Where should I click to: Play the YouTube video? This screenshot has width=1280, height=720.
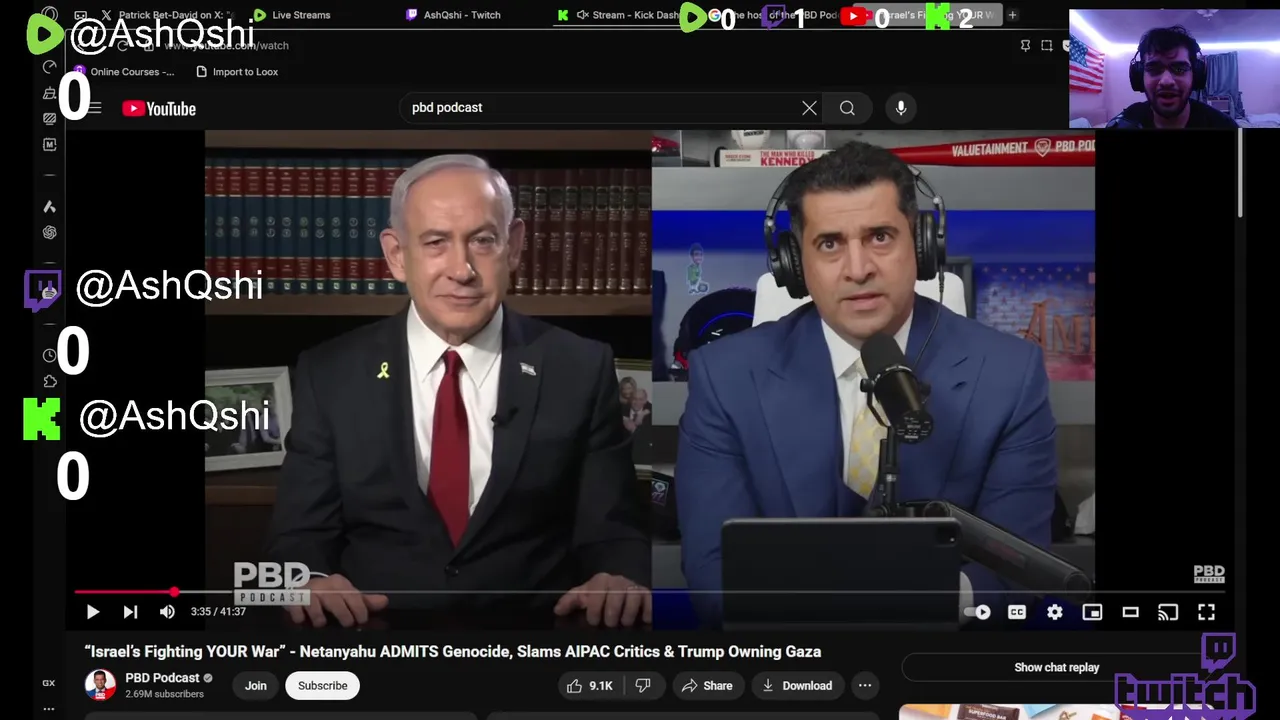92,612
